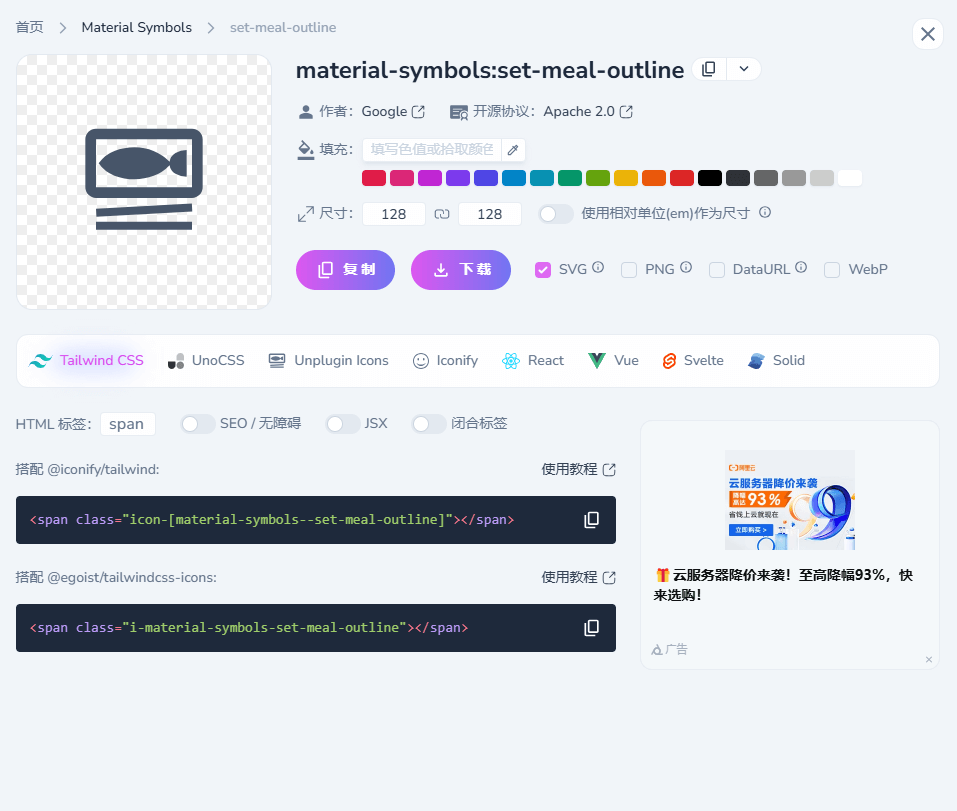Open the Google author external link
The image size is (957, 811).
click(393, 112)
